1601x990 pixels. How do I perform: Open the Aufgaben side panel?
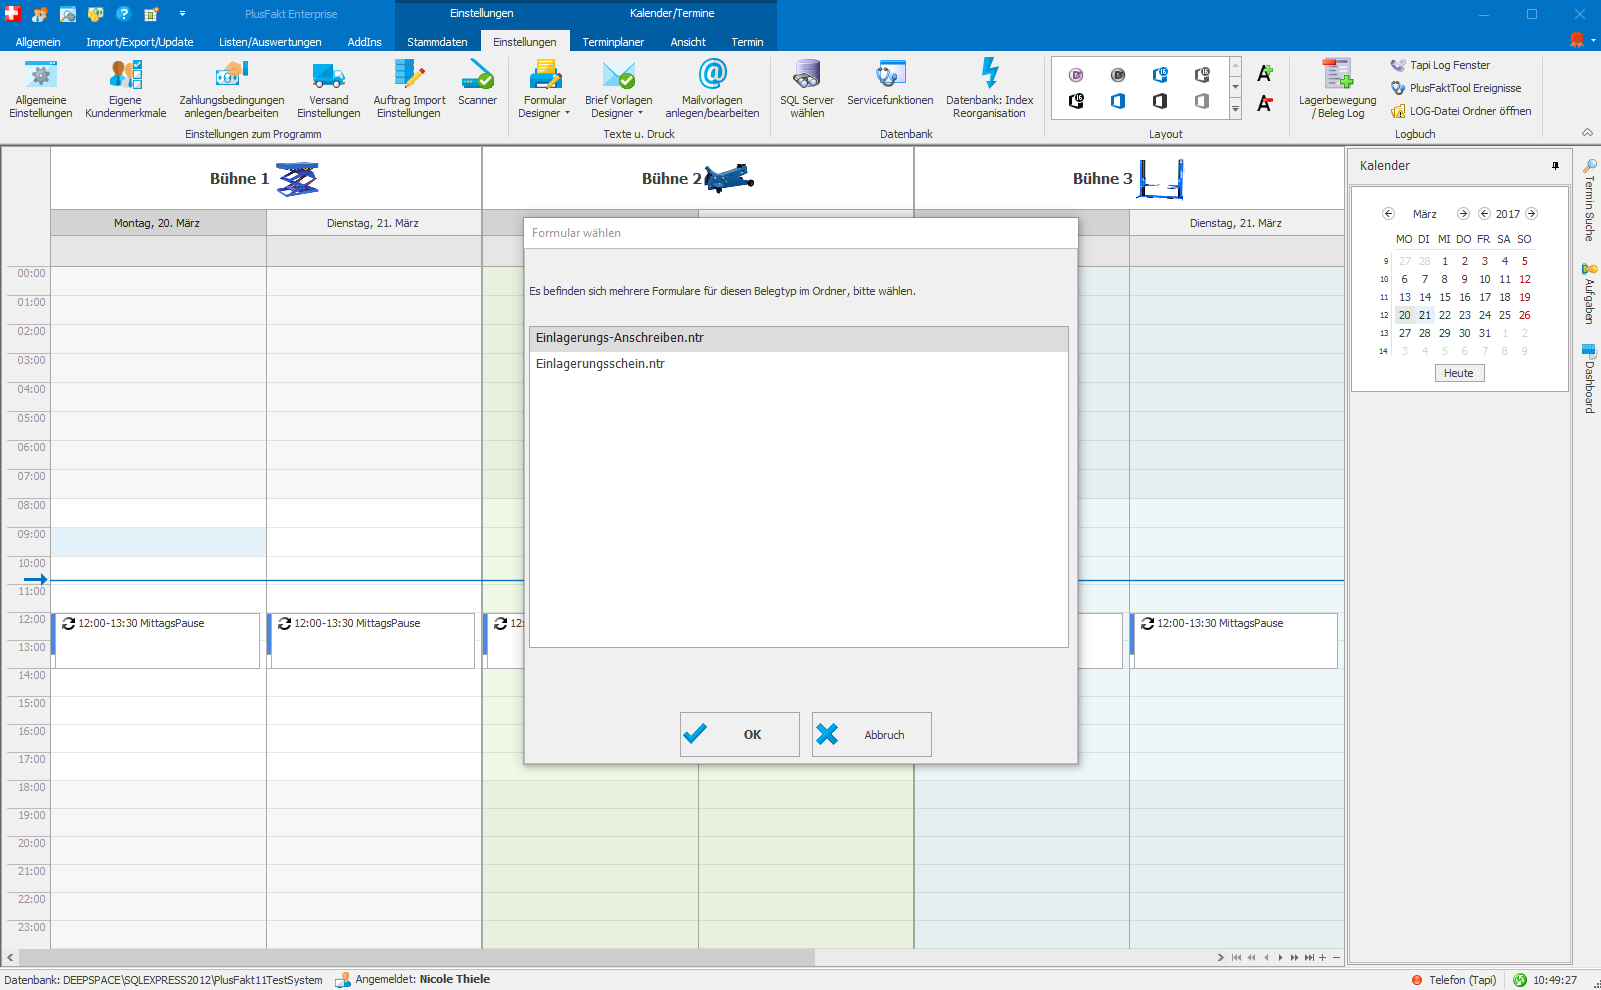pos(1589,293)
